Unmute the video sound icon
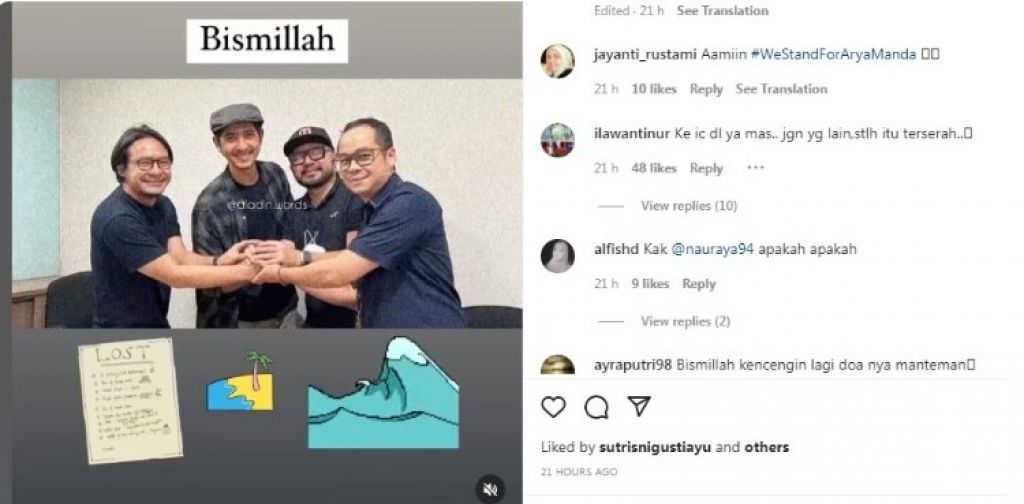Screen dimensions: 1024x504 [490, 489]
